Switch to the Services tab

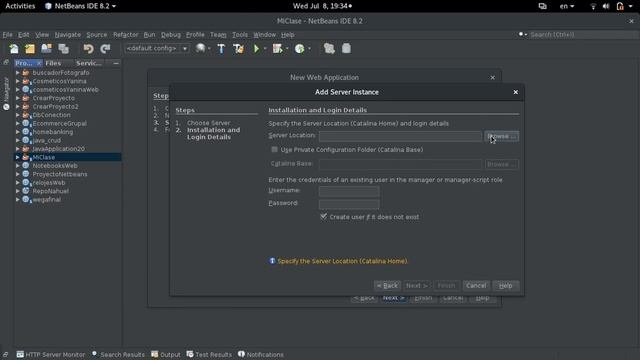coord(89,63)
